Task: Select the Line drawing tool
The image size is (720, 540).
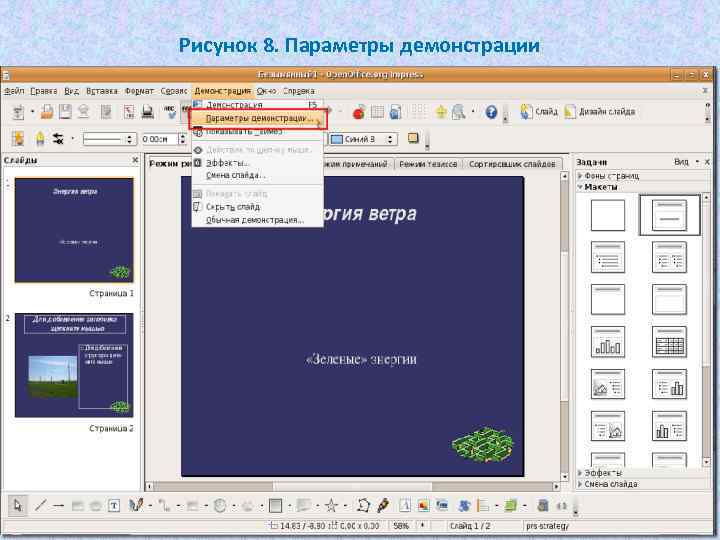Action: (40, 506)
